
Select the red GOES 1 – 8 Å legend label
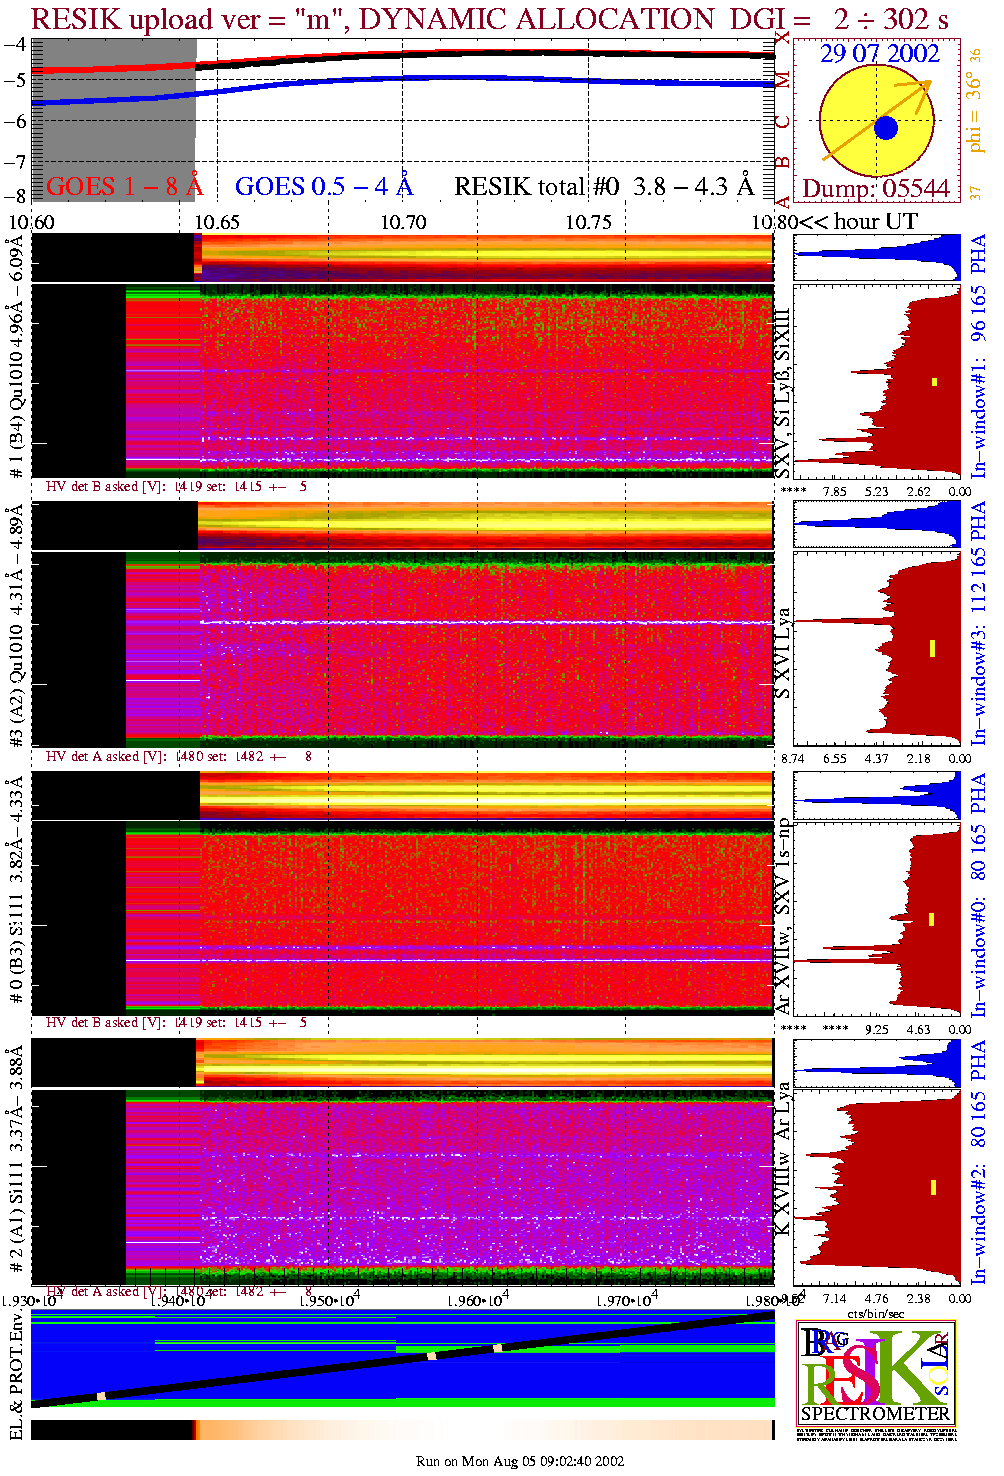pos(124,187)
